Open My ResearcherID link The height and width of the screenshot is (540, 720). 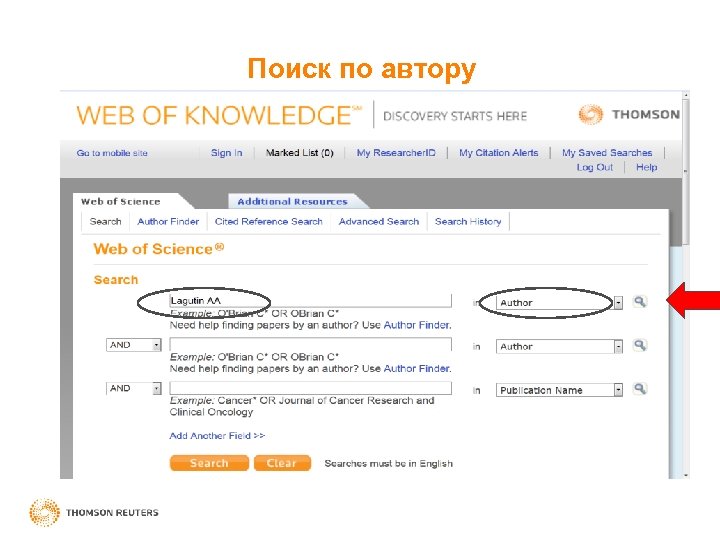click(x=396, y=153)
